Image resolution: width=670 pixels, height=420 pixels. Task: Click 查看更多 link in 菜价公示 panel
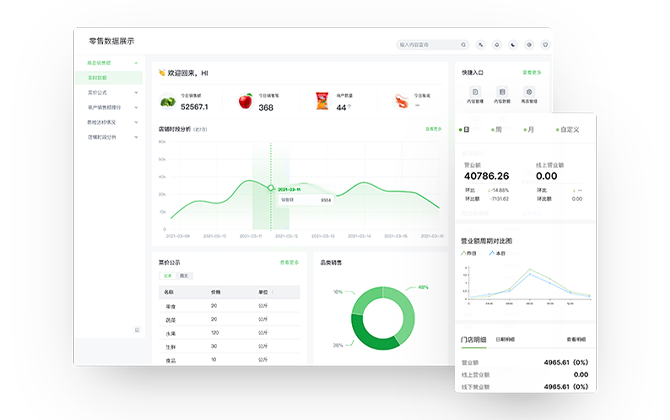coord(288,262)
